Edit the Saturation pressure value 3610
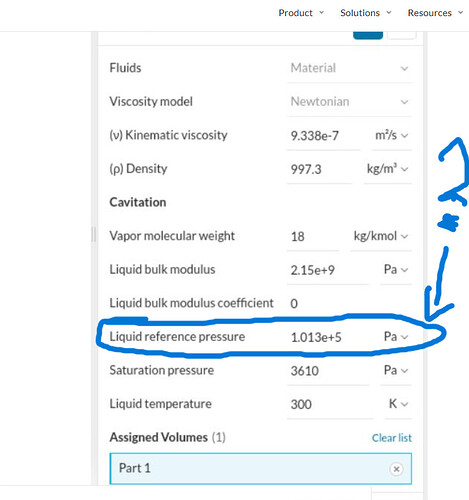The image size is (469, 500). pyautogui.click(x=328, y=370)
